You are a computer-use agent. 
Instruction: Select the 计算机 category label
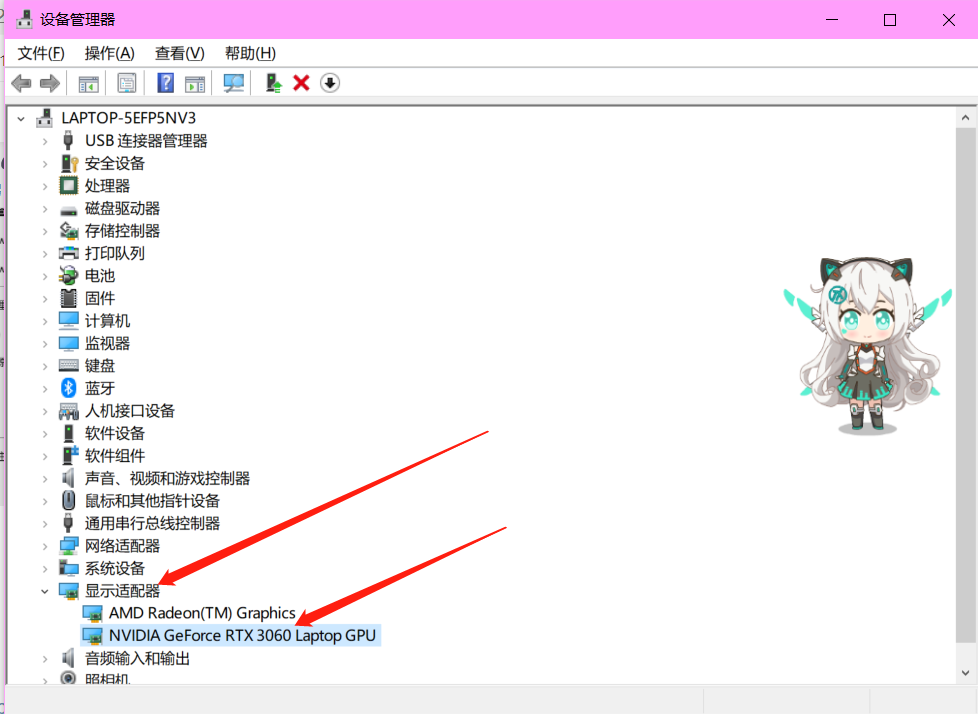coord(107,321)
